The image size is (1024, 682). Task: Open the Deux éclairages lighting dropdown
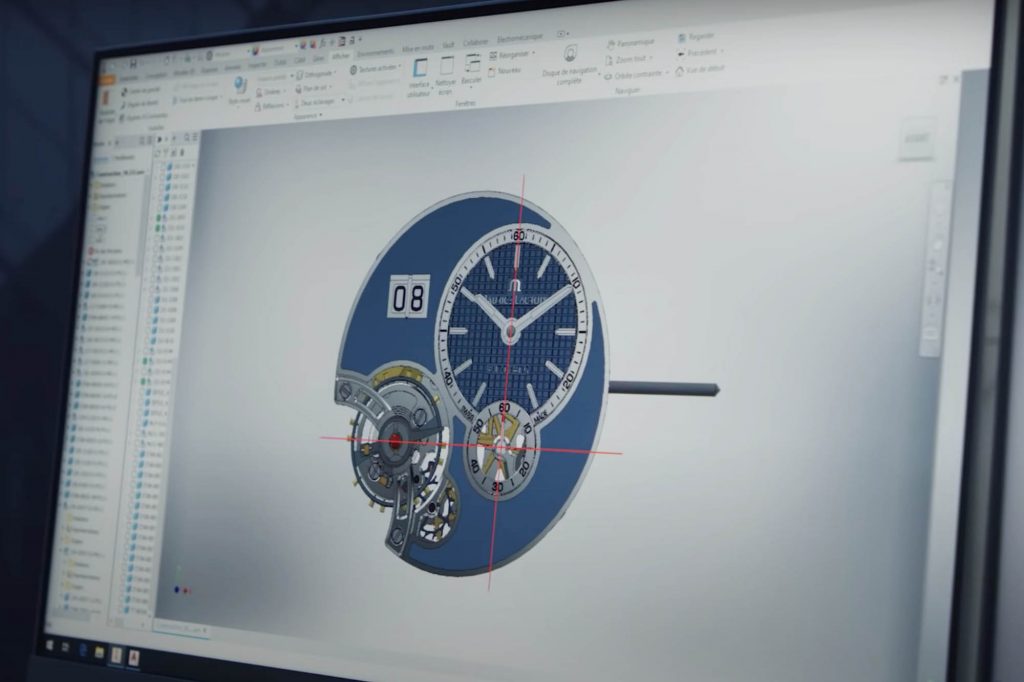(x=318, y=103)
